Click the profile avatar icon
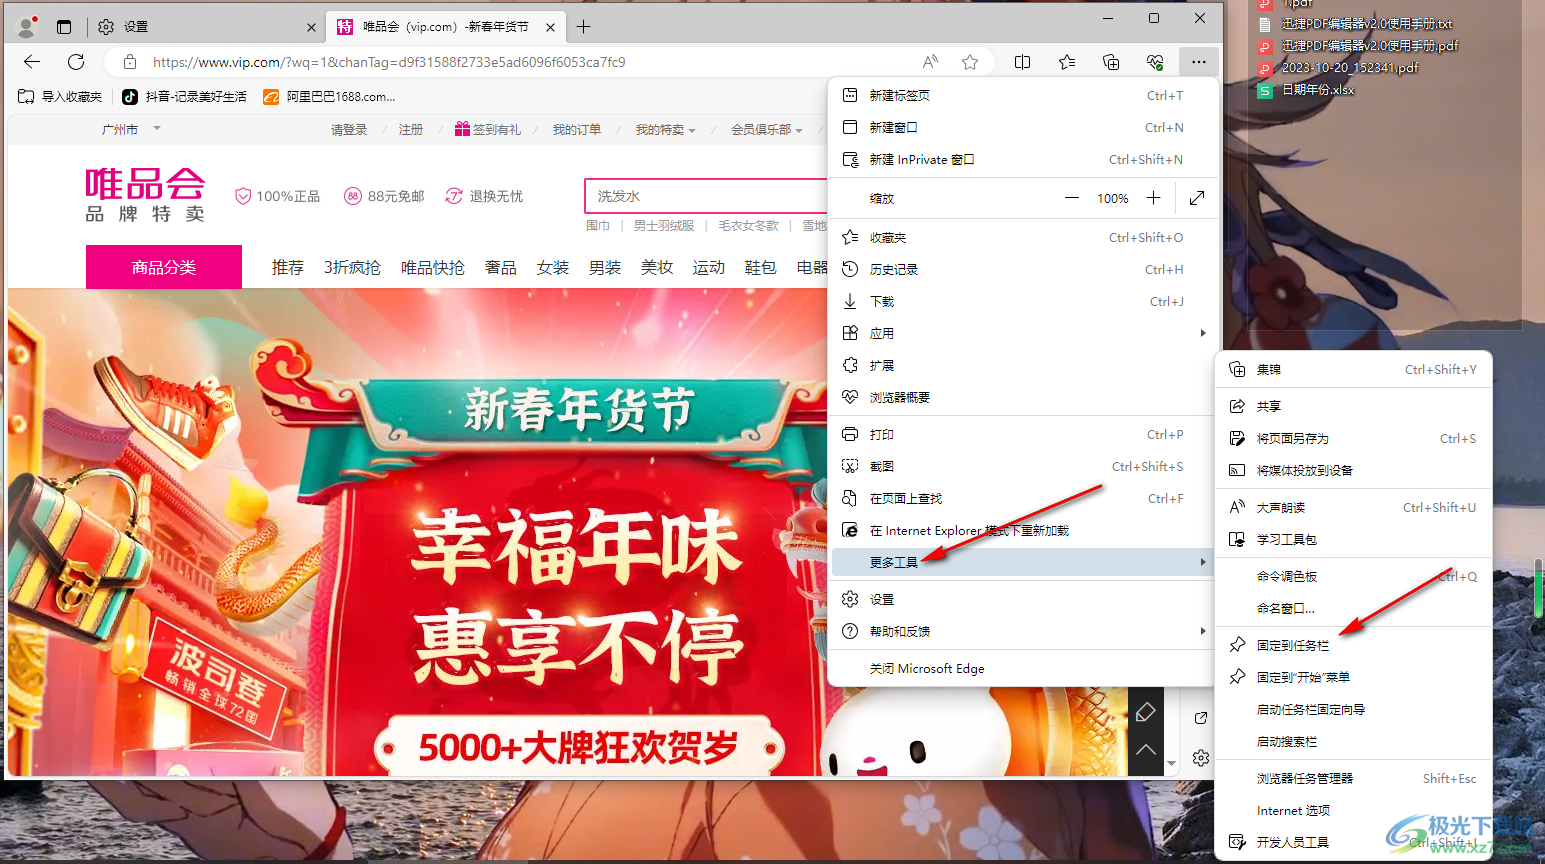 click(x=27, y=26)
